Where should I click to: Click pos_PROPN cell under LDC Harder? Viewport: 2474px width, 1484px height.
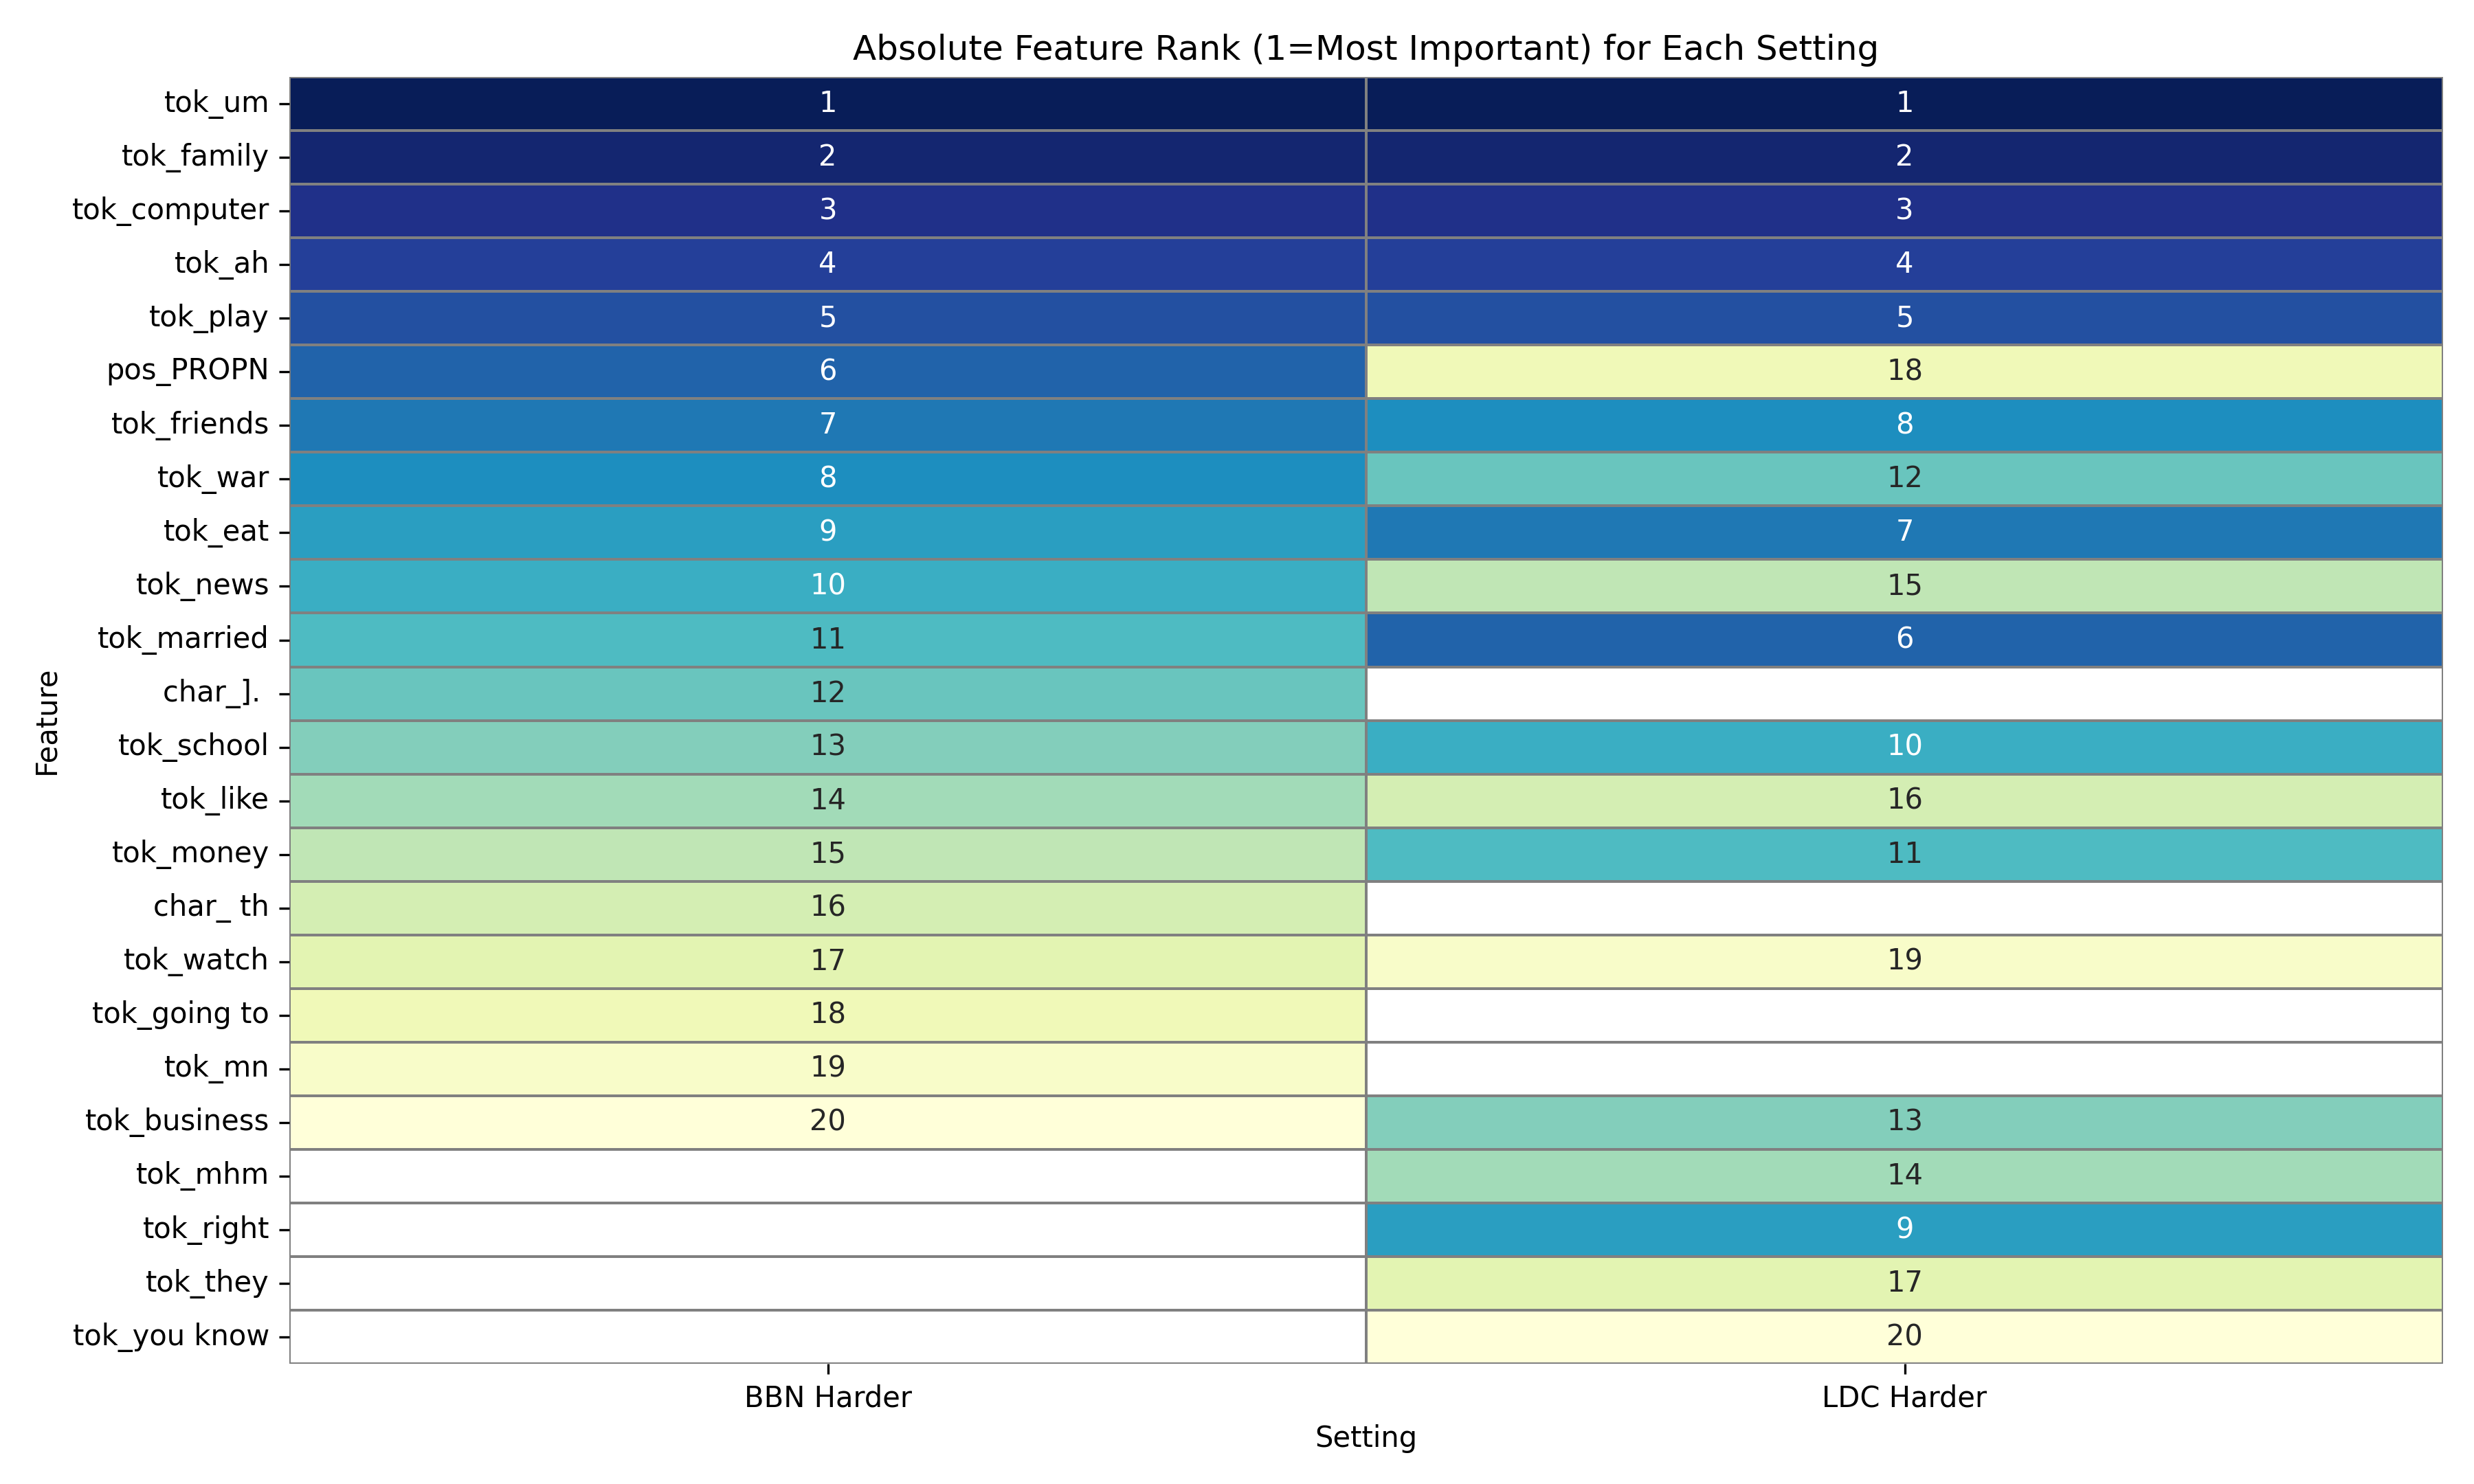[1903, 370]
